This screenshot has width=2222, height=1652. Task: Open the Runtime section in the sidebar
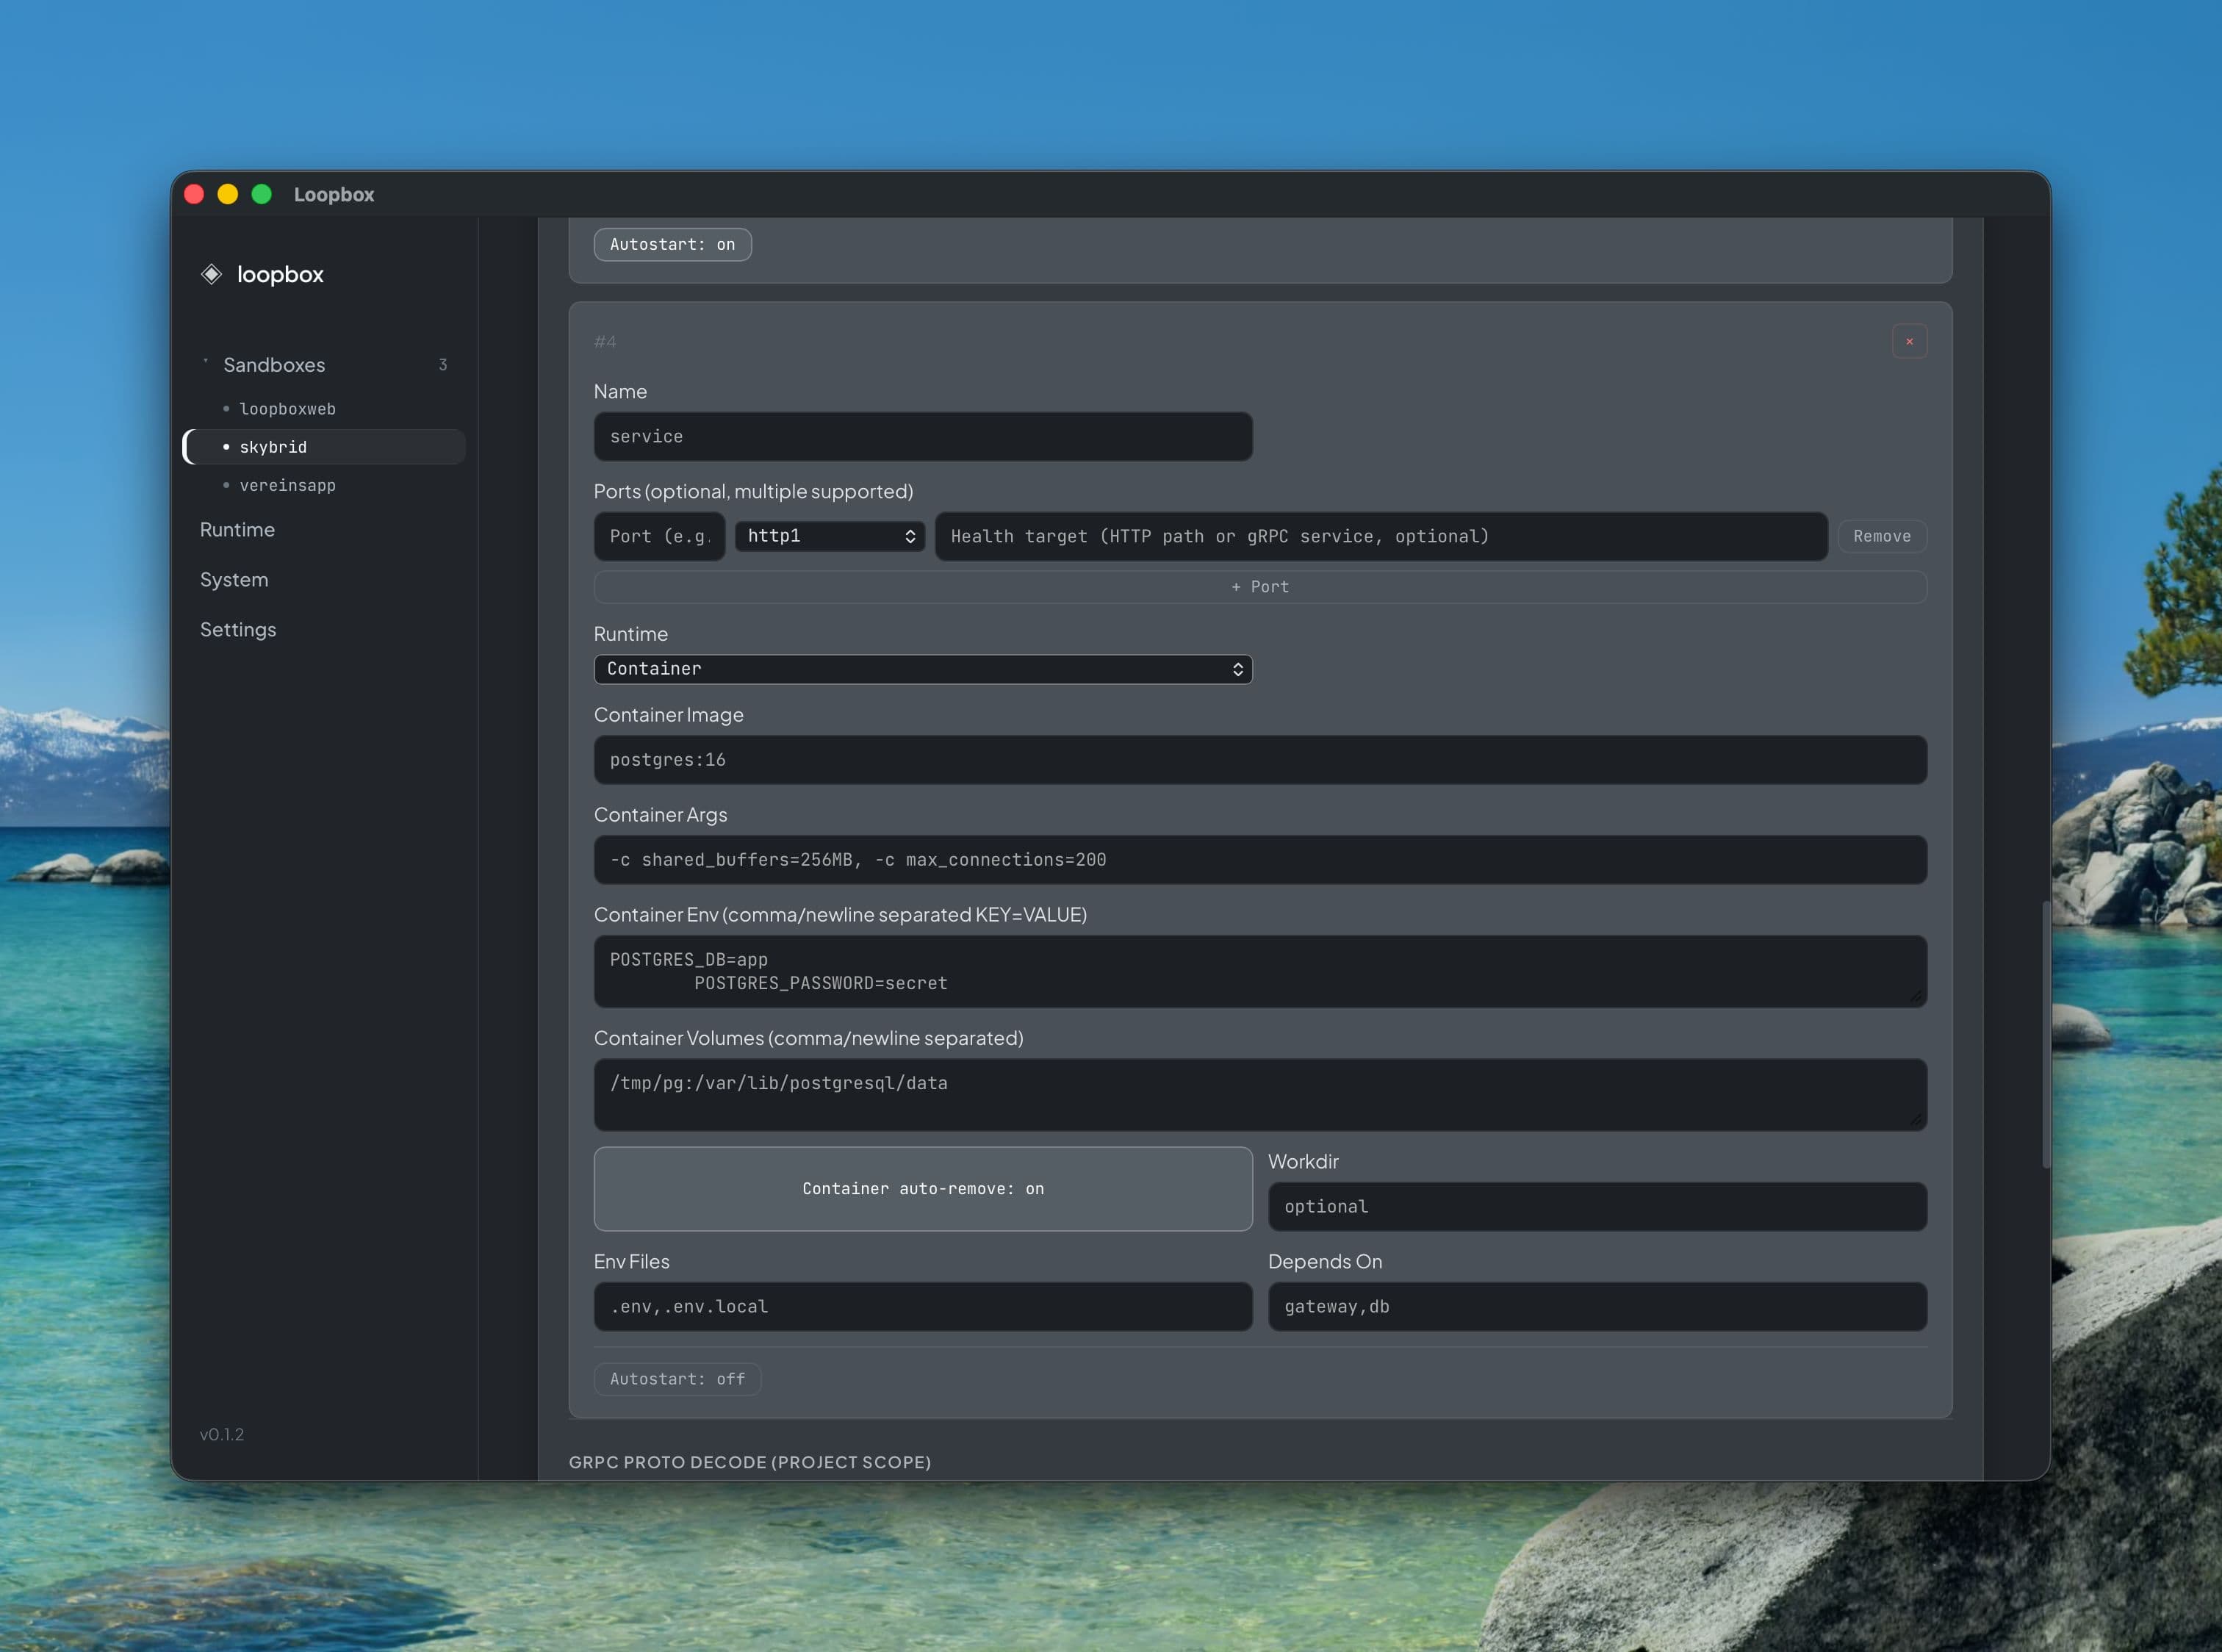pyautogui.click(x=237, y=529)
